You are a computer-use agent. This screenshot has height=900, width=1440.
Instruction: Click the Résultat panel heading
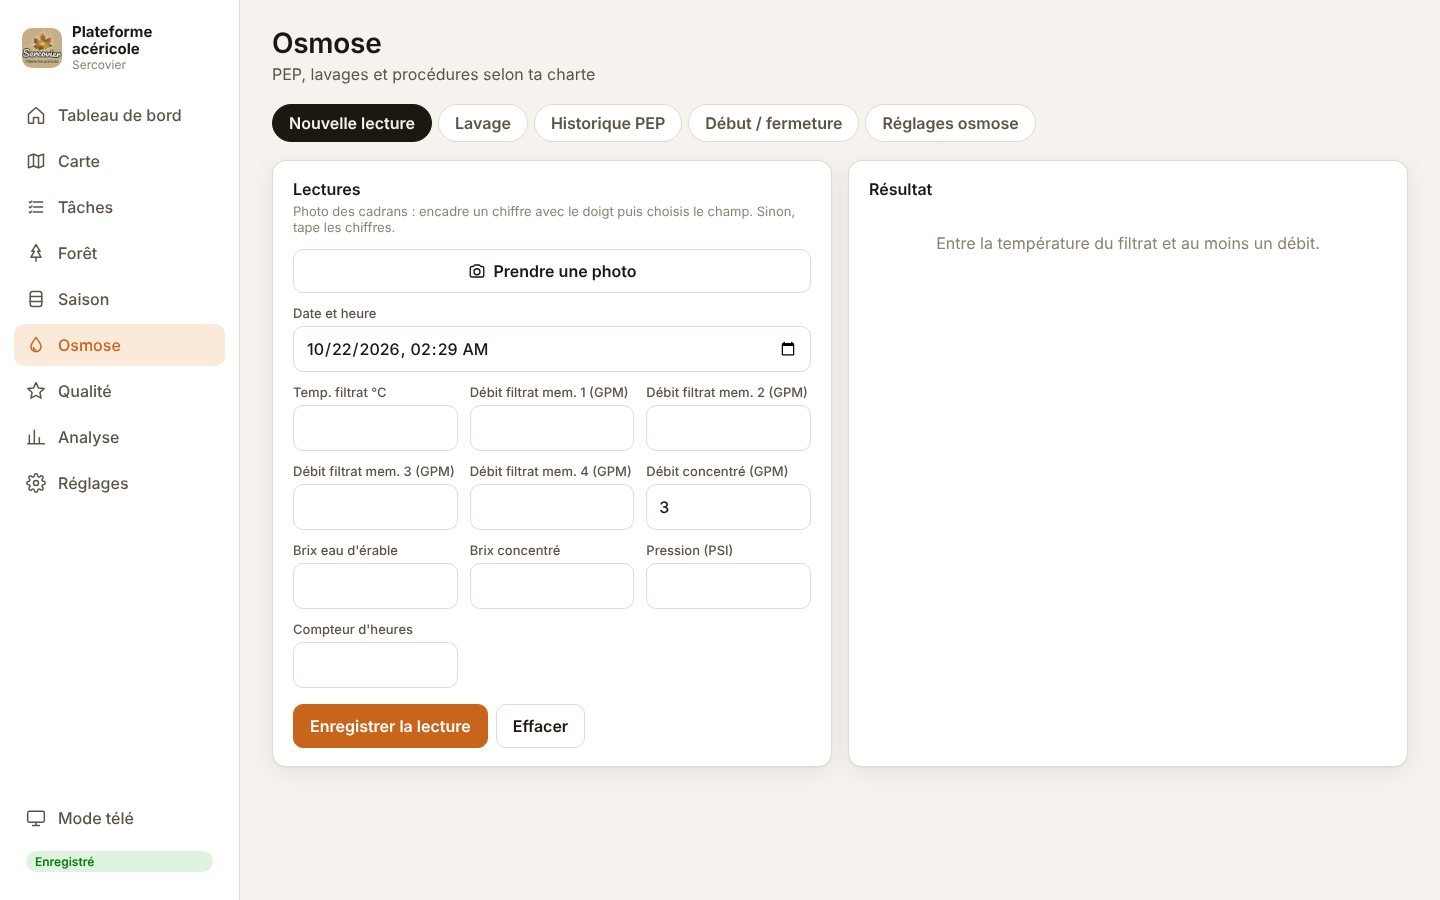tap(900, 189)
